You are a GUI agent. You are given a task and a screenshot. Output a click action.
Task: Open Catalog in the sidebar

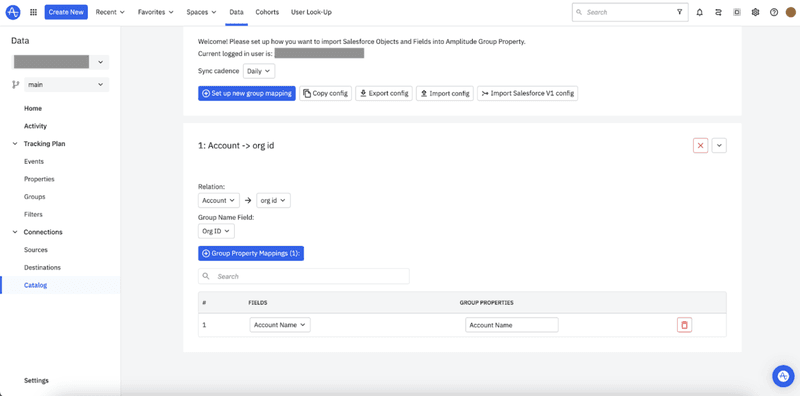[x=36, y=285]
